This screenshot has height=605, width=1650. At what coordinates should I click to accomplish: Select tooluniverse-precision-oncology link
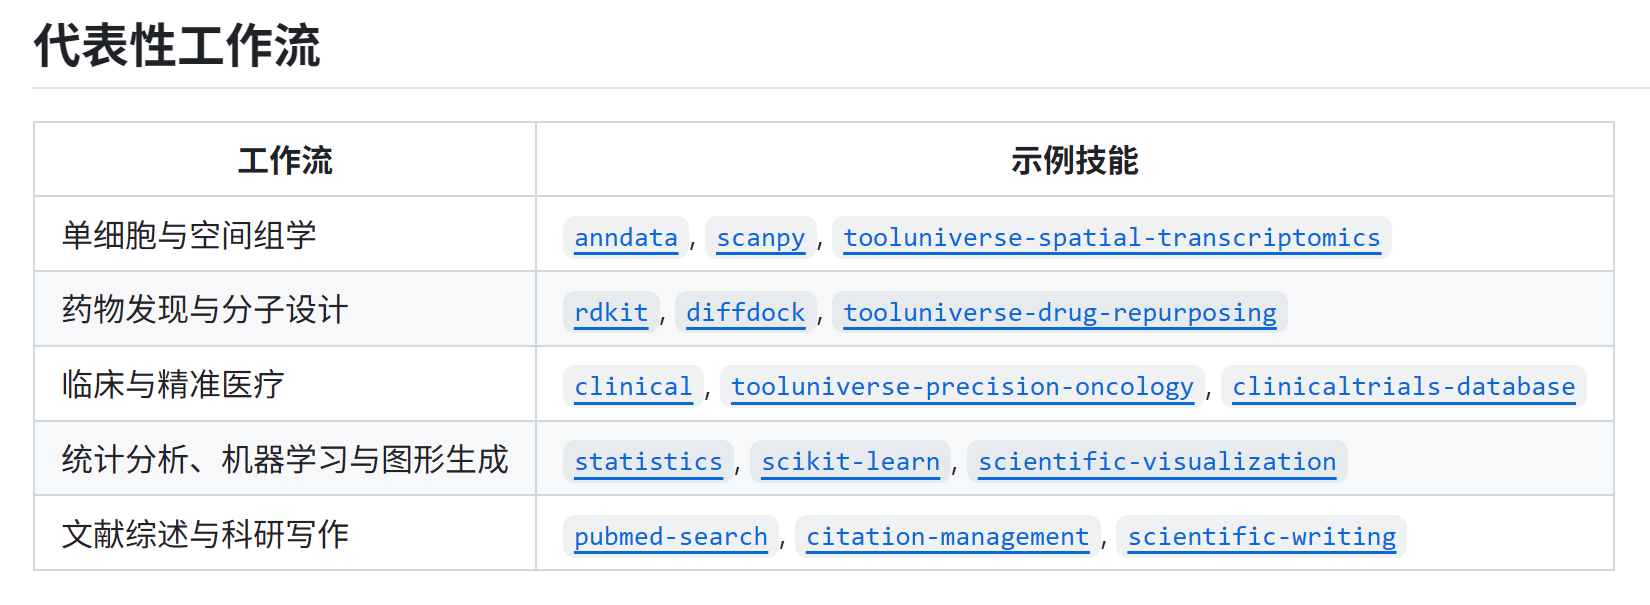pos(962,387)
